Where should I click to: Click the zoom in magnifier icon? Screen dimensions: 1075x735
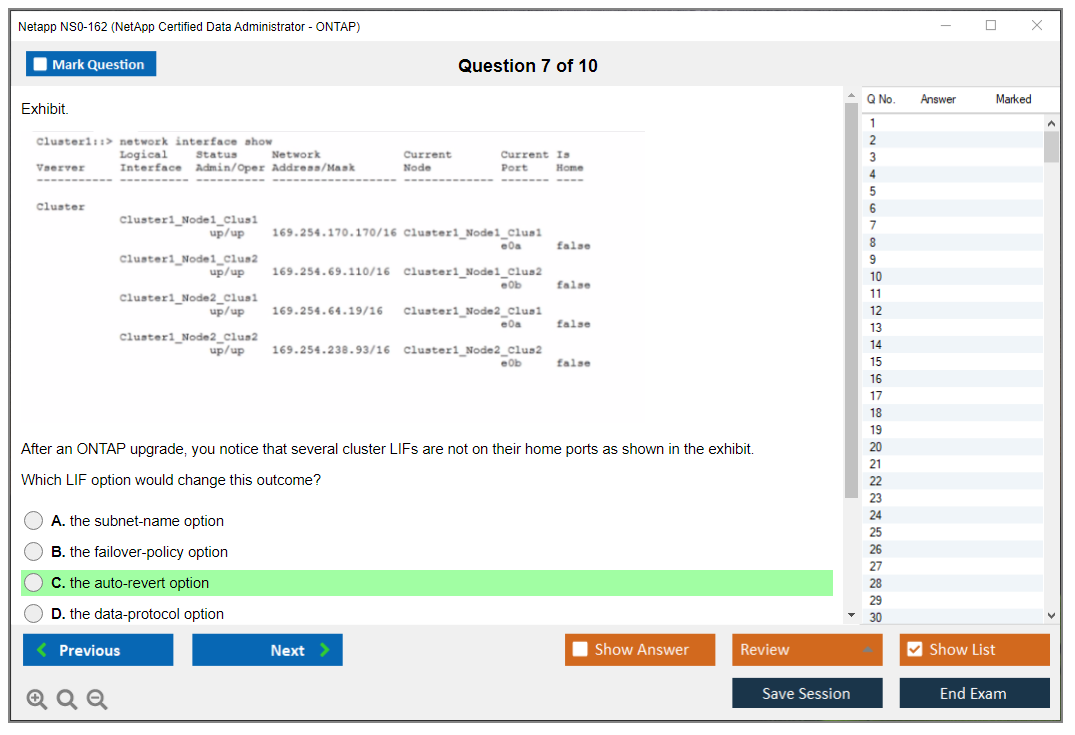pos(37,700)
